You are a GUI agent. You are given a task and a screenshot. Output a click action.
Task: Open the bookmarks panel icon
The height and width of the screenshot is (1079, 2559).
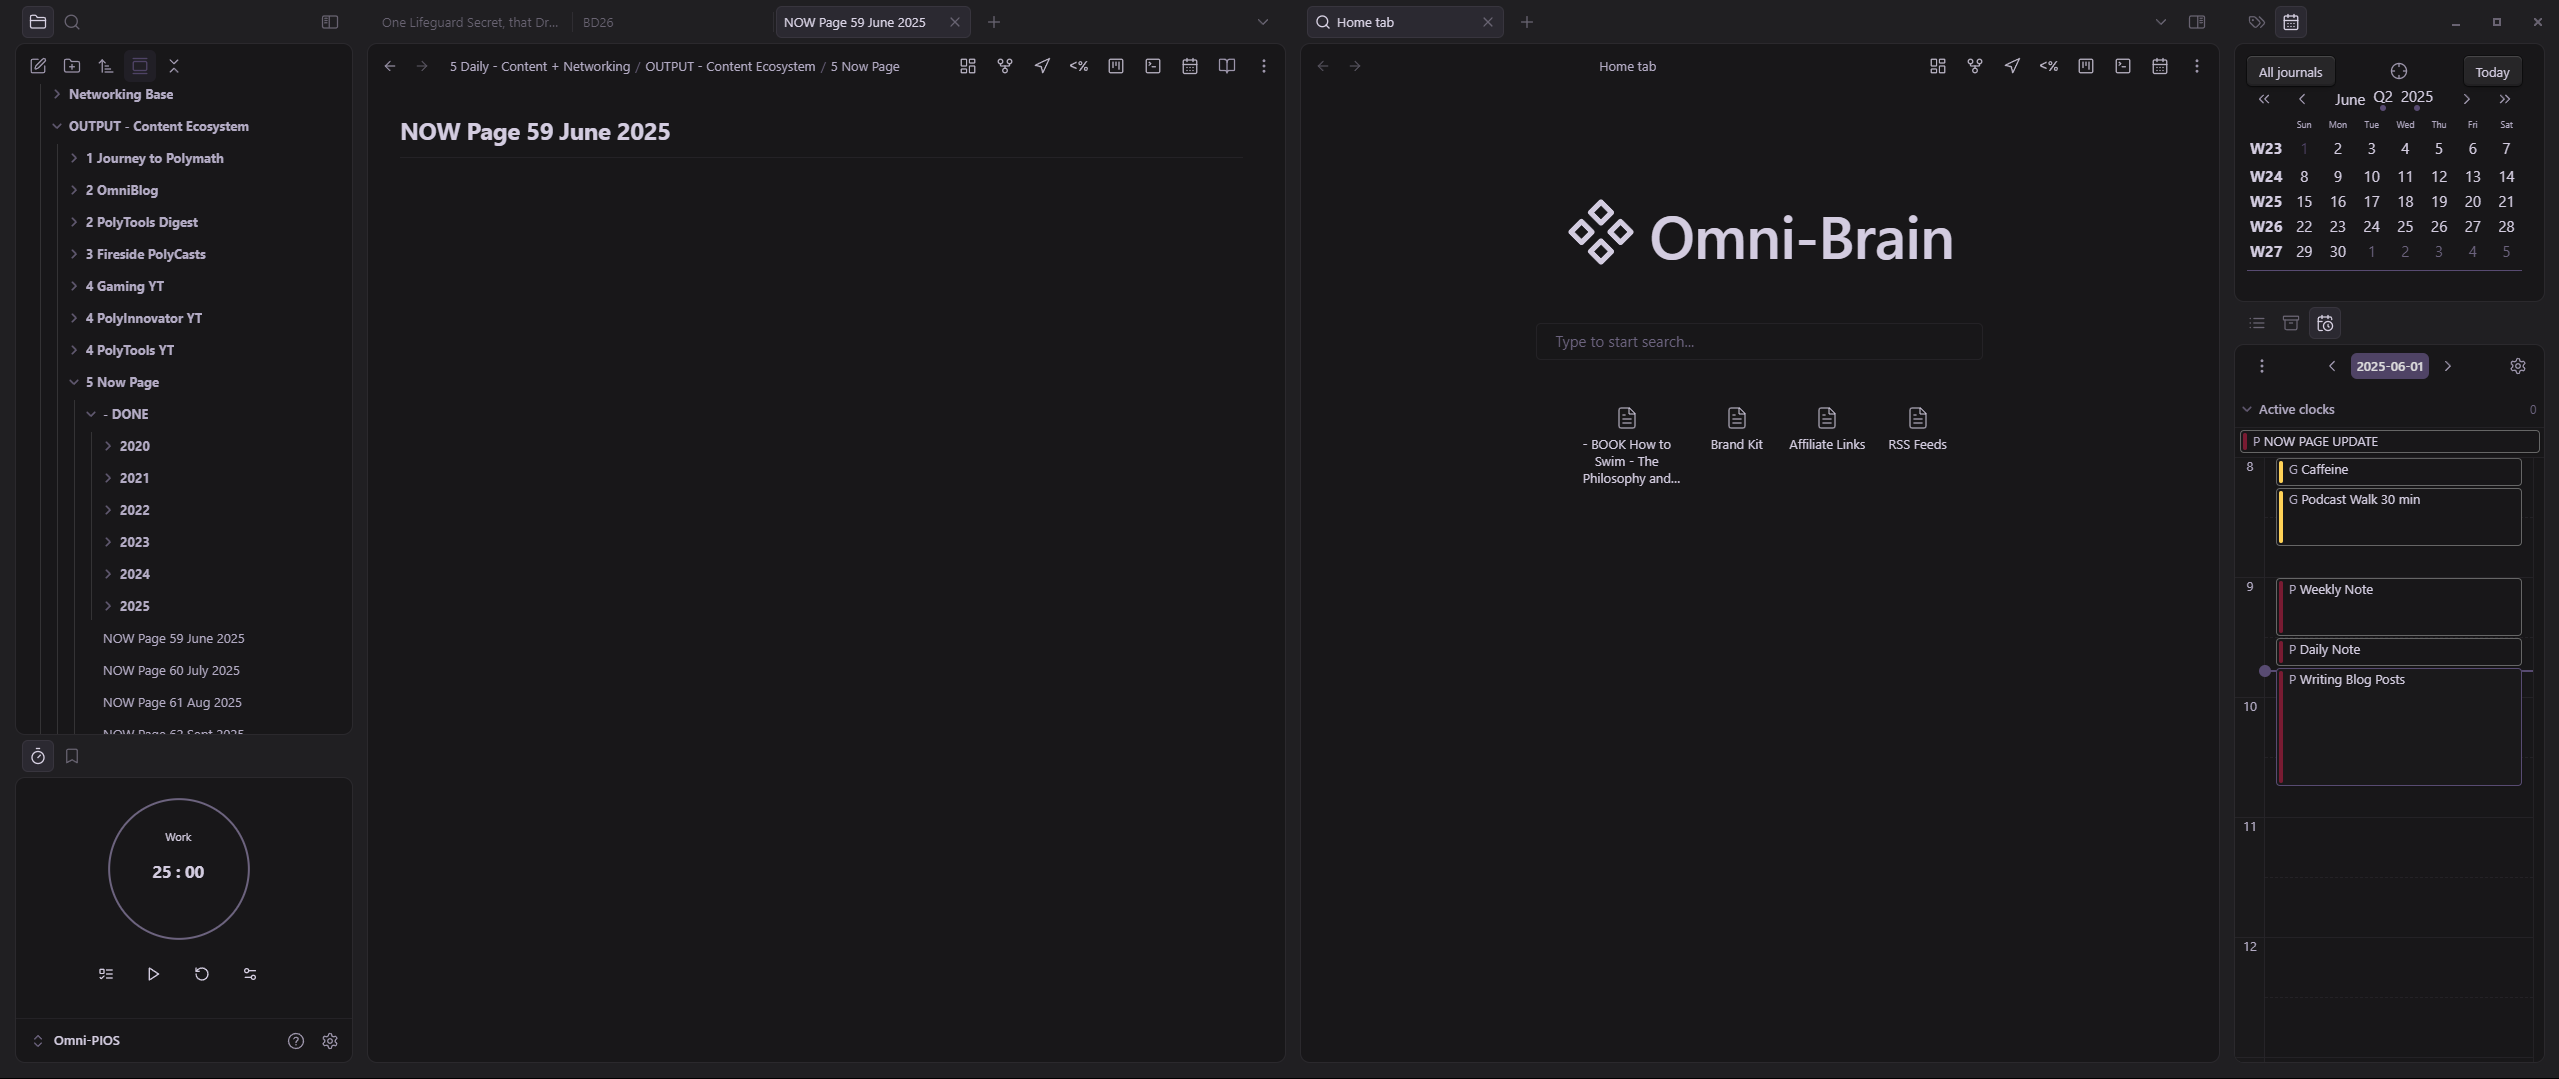[x=72, y=757]
